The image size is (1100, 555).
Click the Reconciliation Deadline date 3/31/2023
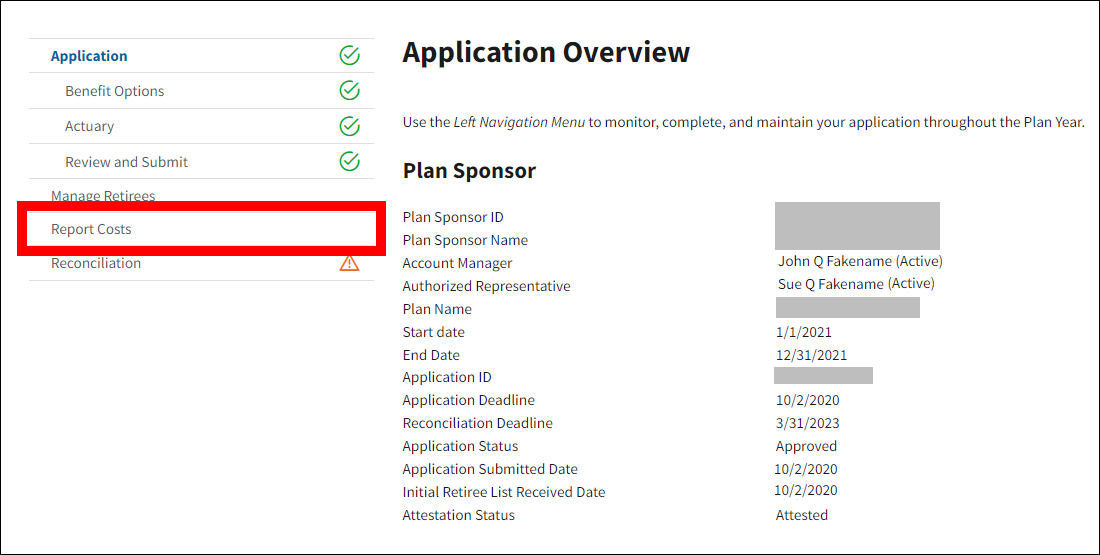click(x=807, y=423)
